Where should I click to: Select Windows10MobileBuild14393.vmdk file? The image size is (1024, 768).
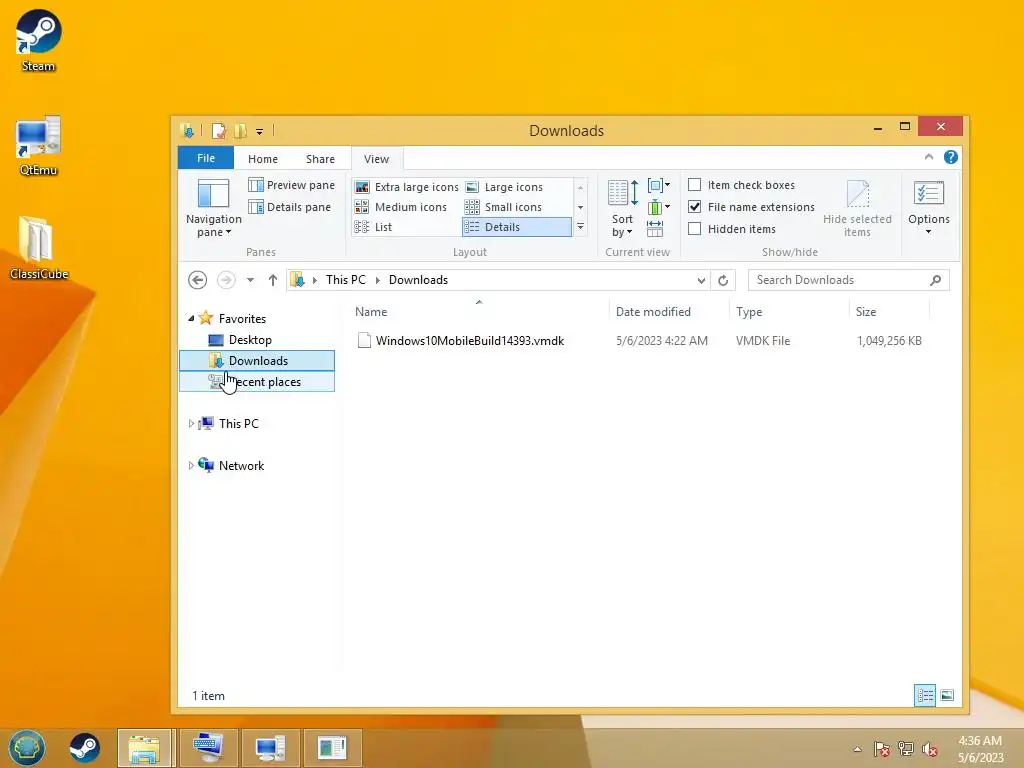point(469,340)
